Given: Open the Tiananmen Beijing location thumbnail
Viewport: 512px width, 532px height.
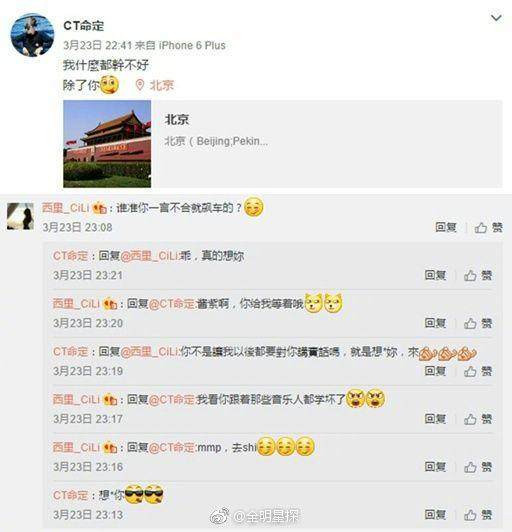Looking at the screenshot, I should (x=107, y=144).
